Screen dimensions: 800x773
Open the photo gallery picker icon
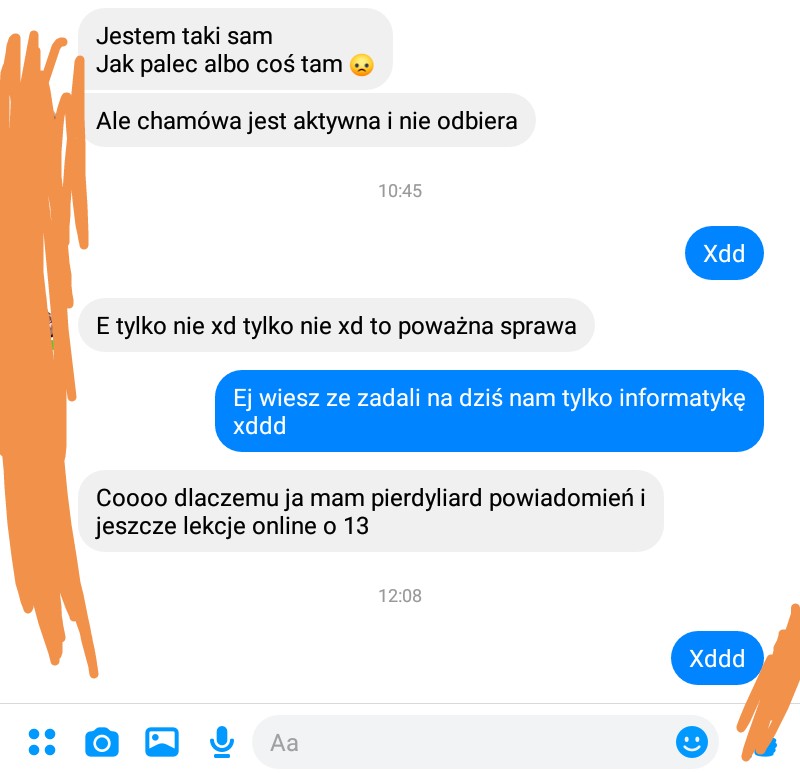pyautogui.click(x=162, y=742)
